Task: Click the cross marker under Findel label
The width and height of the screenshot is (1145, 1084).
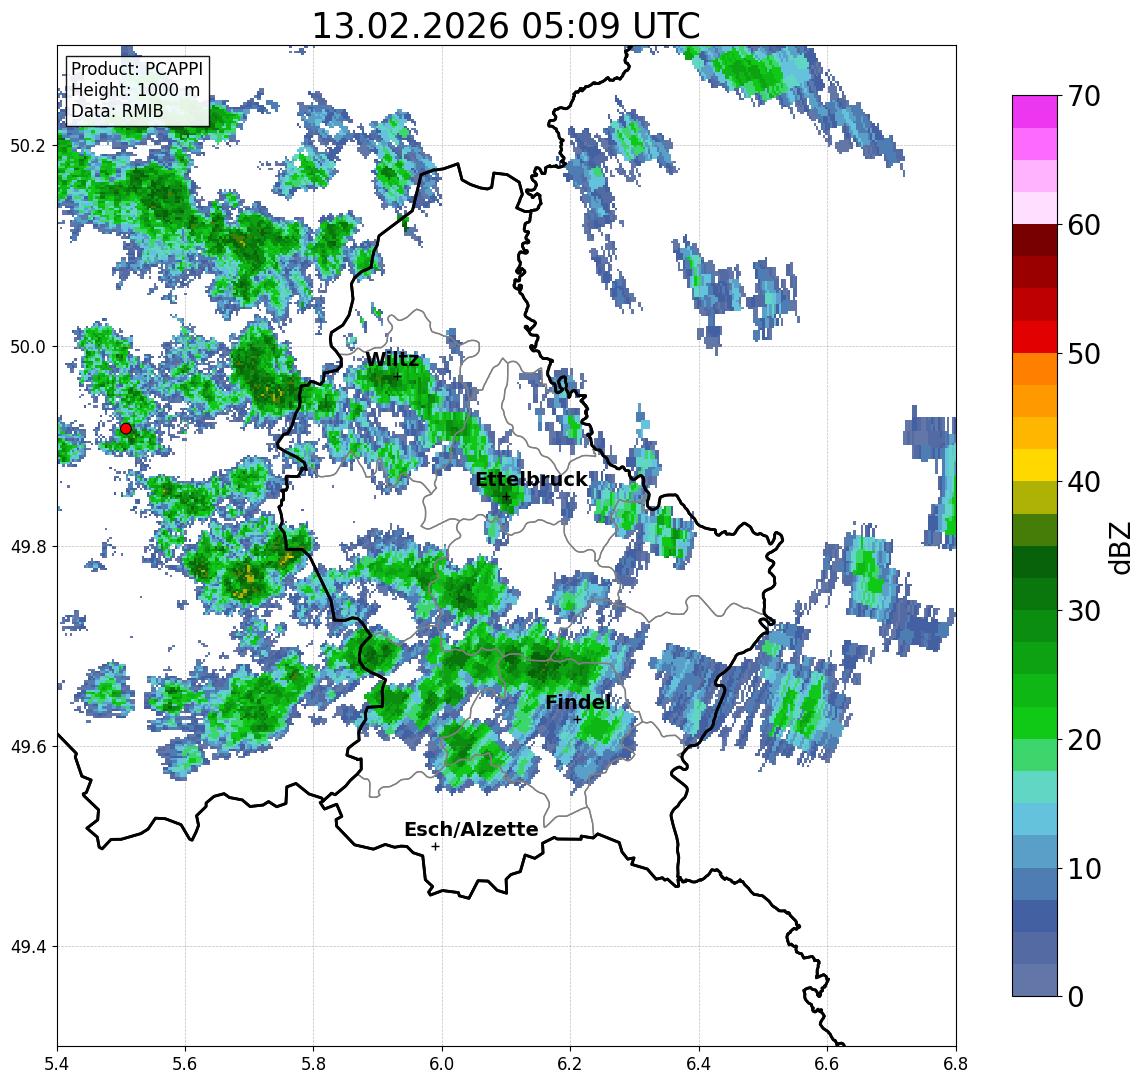Action: (577, 720)
